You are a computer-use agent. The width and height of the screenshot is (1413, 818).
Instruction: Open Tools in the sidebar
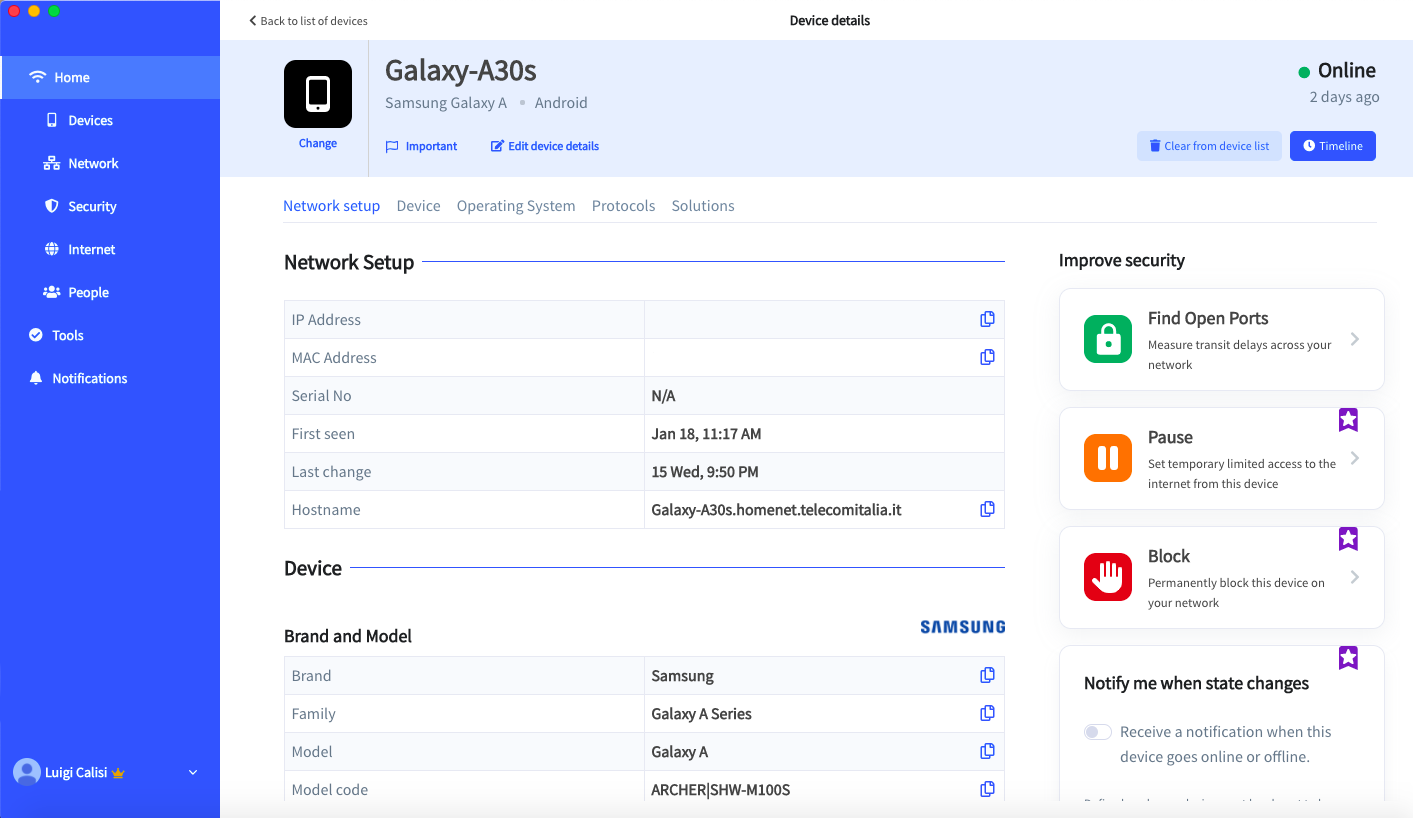[x=110, y=335]
